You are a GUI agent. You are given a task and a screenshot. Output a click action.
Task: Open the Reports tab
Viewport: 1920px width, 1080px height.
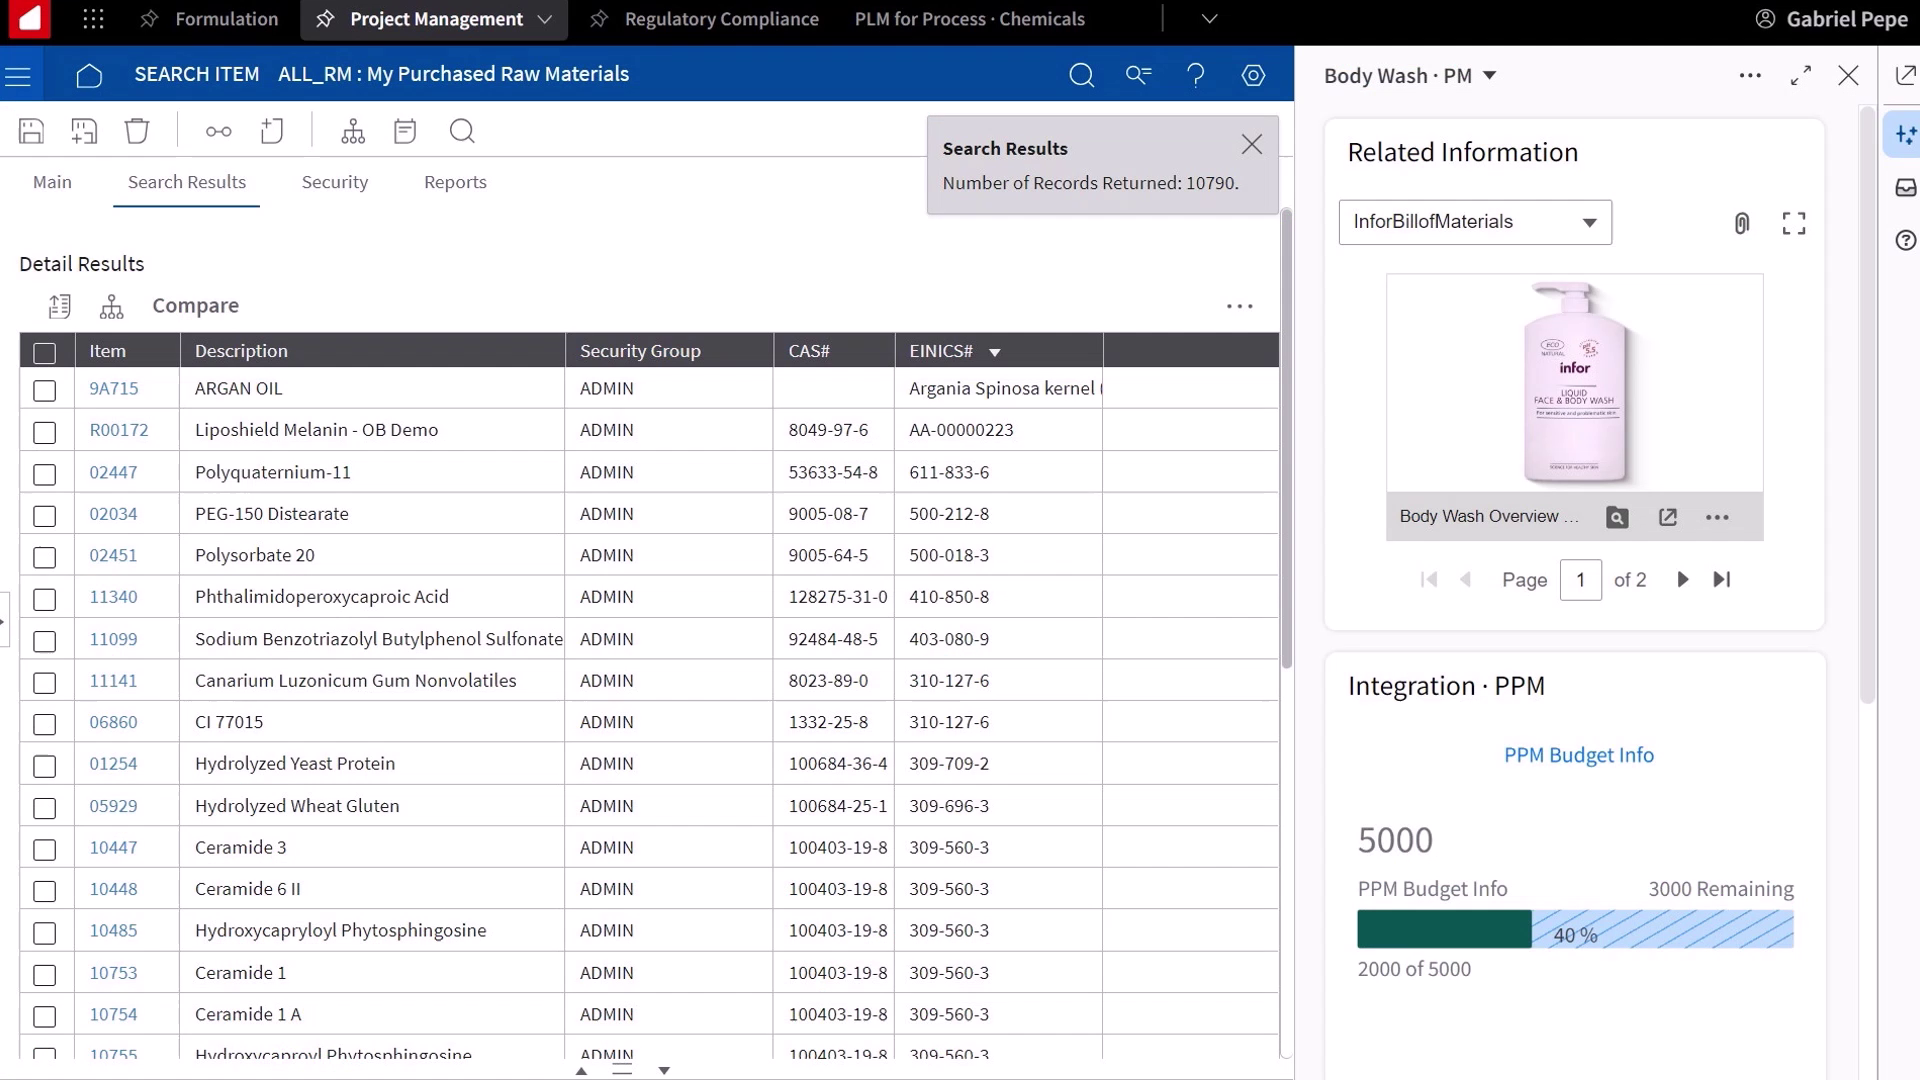coord(455,182)
